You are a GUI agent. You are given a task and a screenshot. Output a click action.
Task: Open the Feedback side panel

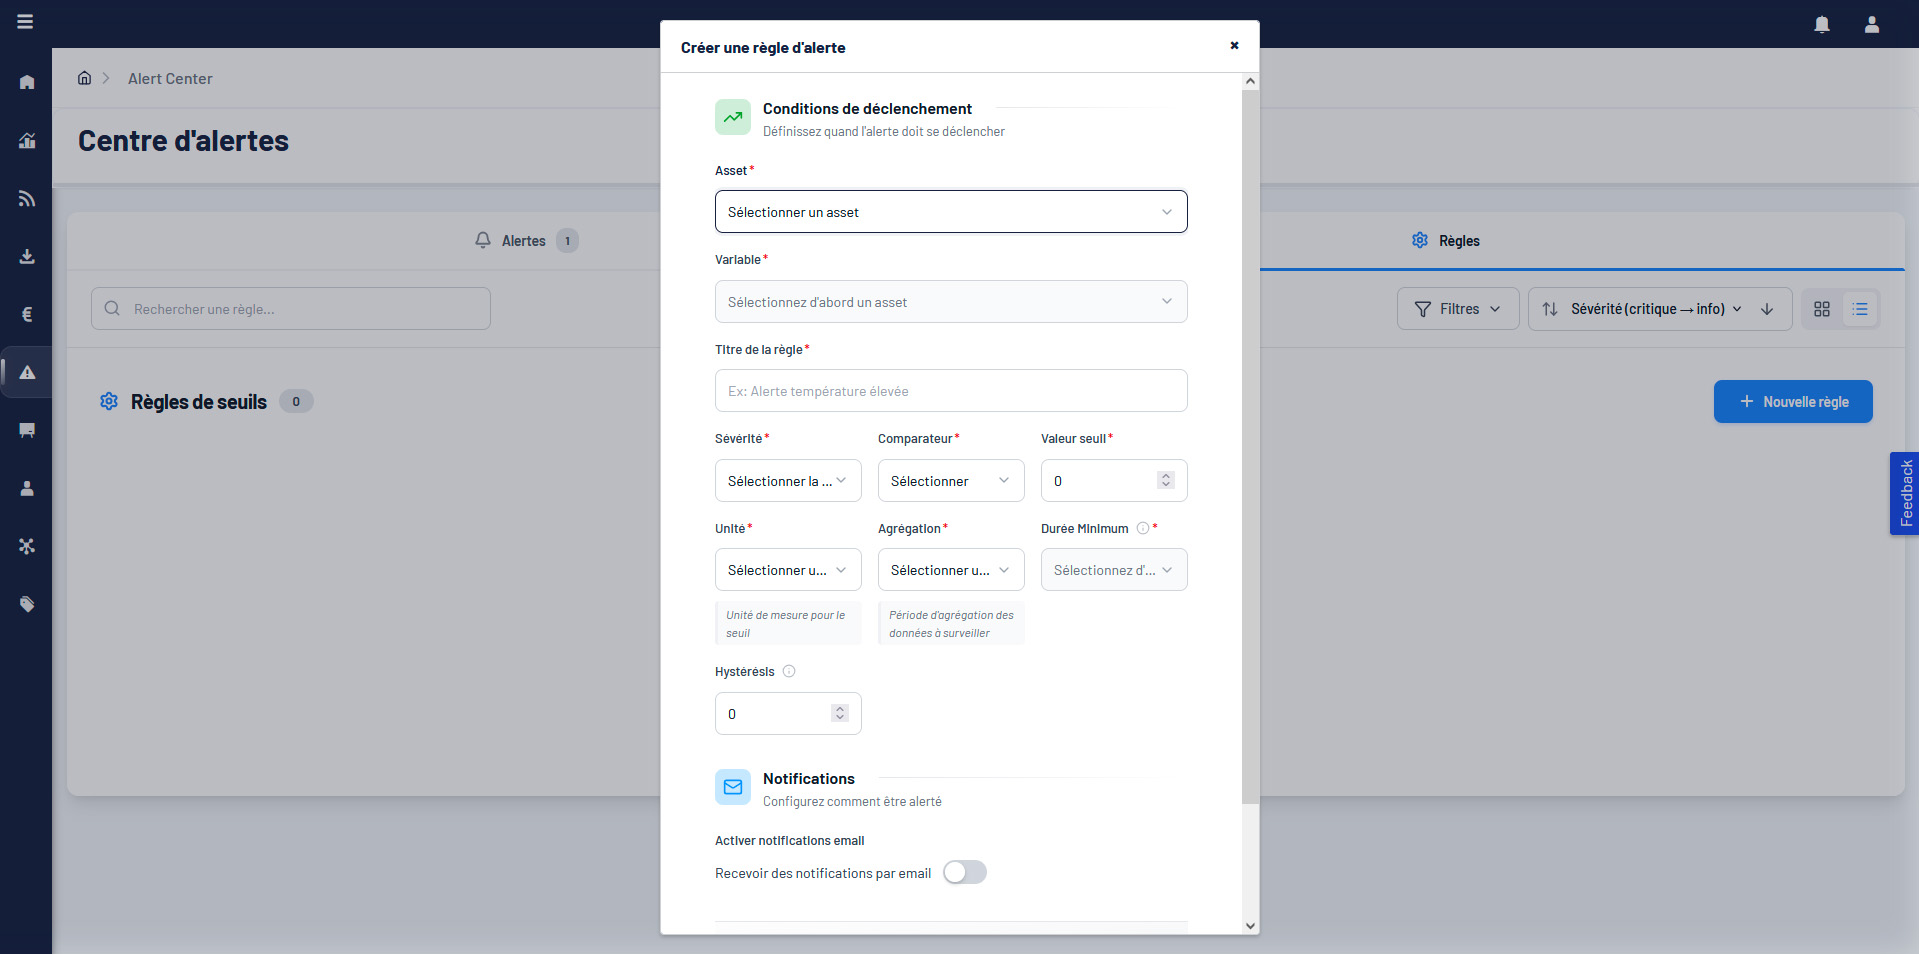(1905, 493)
